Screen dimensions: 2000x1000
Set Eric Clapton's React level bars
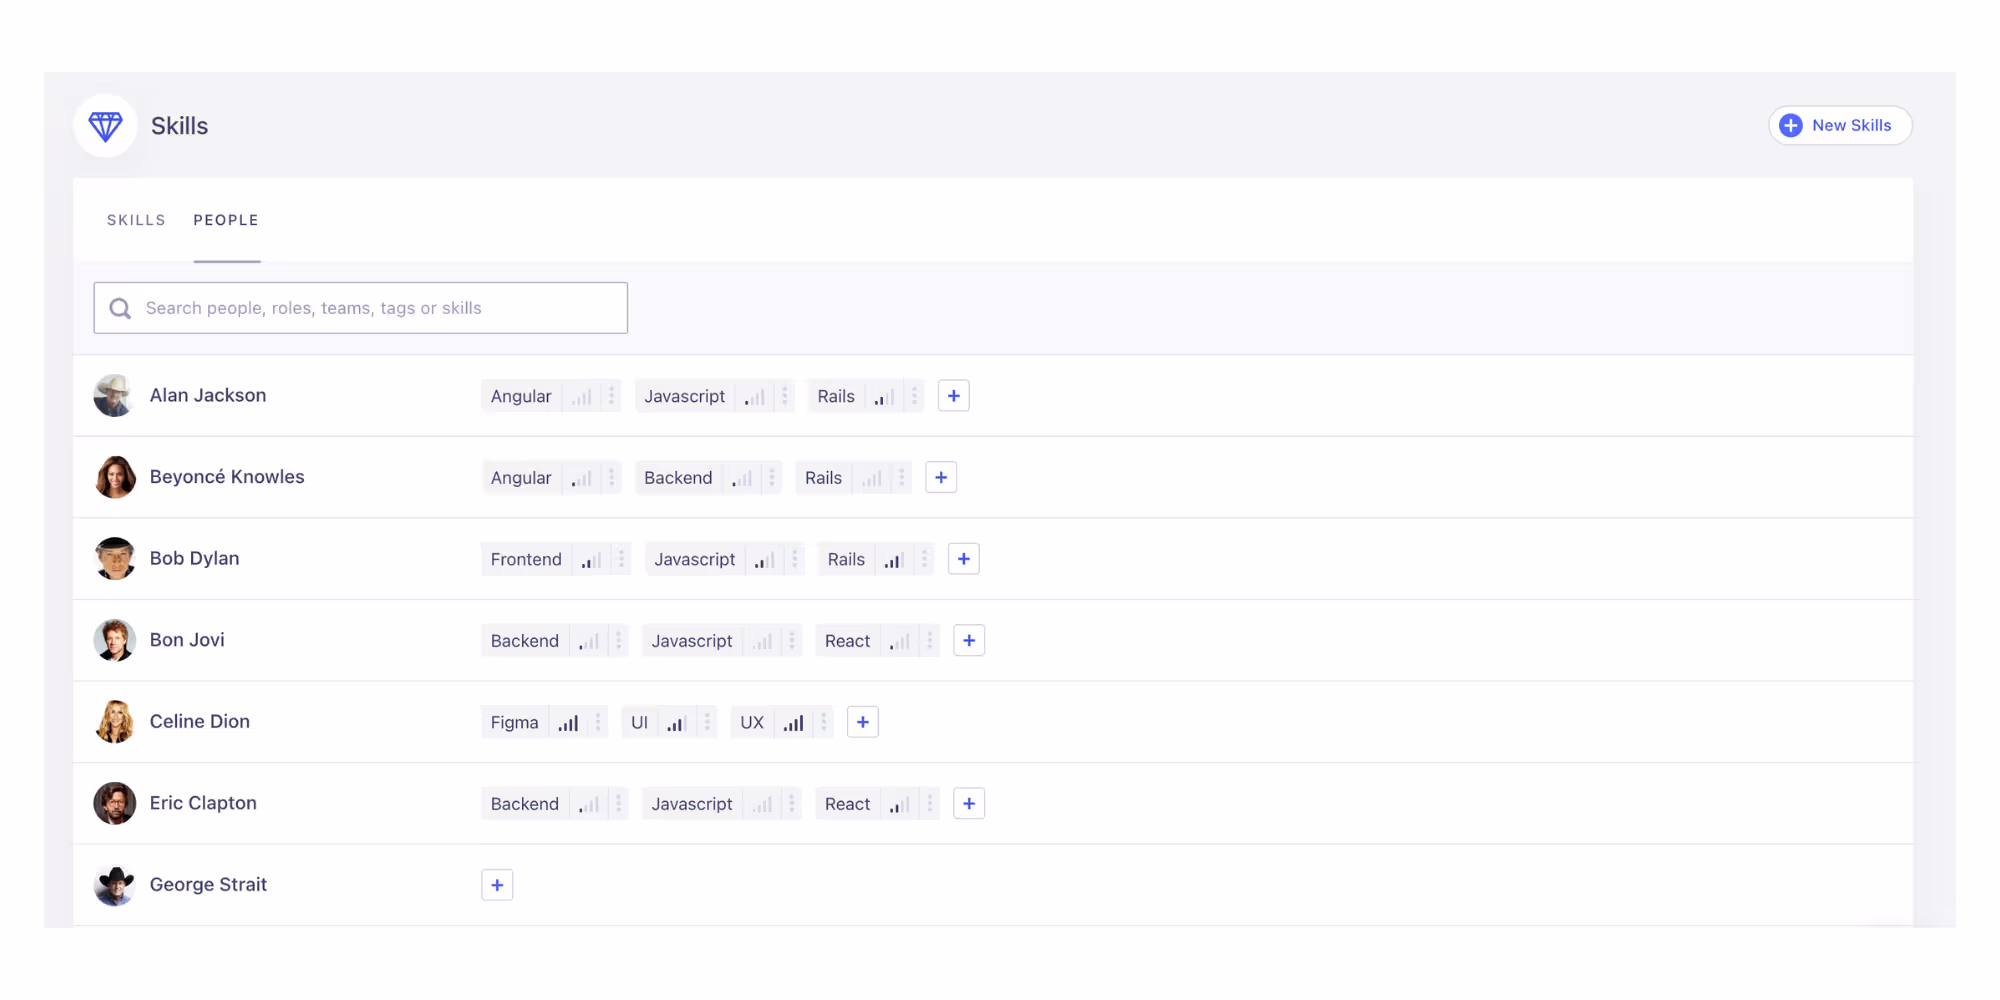[x=900, y=805]
